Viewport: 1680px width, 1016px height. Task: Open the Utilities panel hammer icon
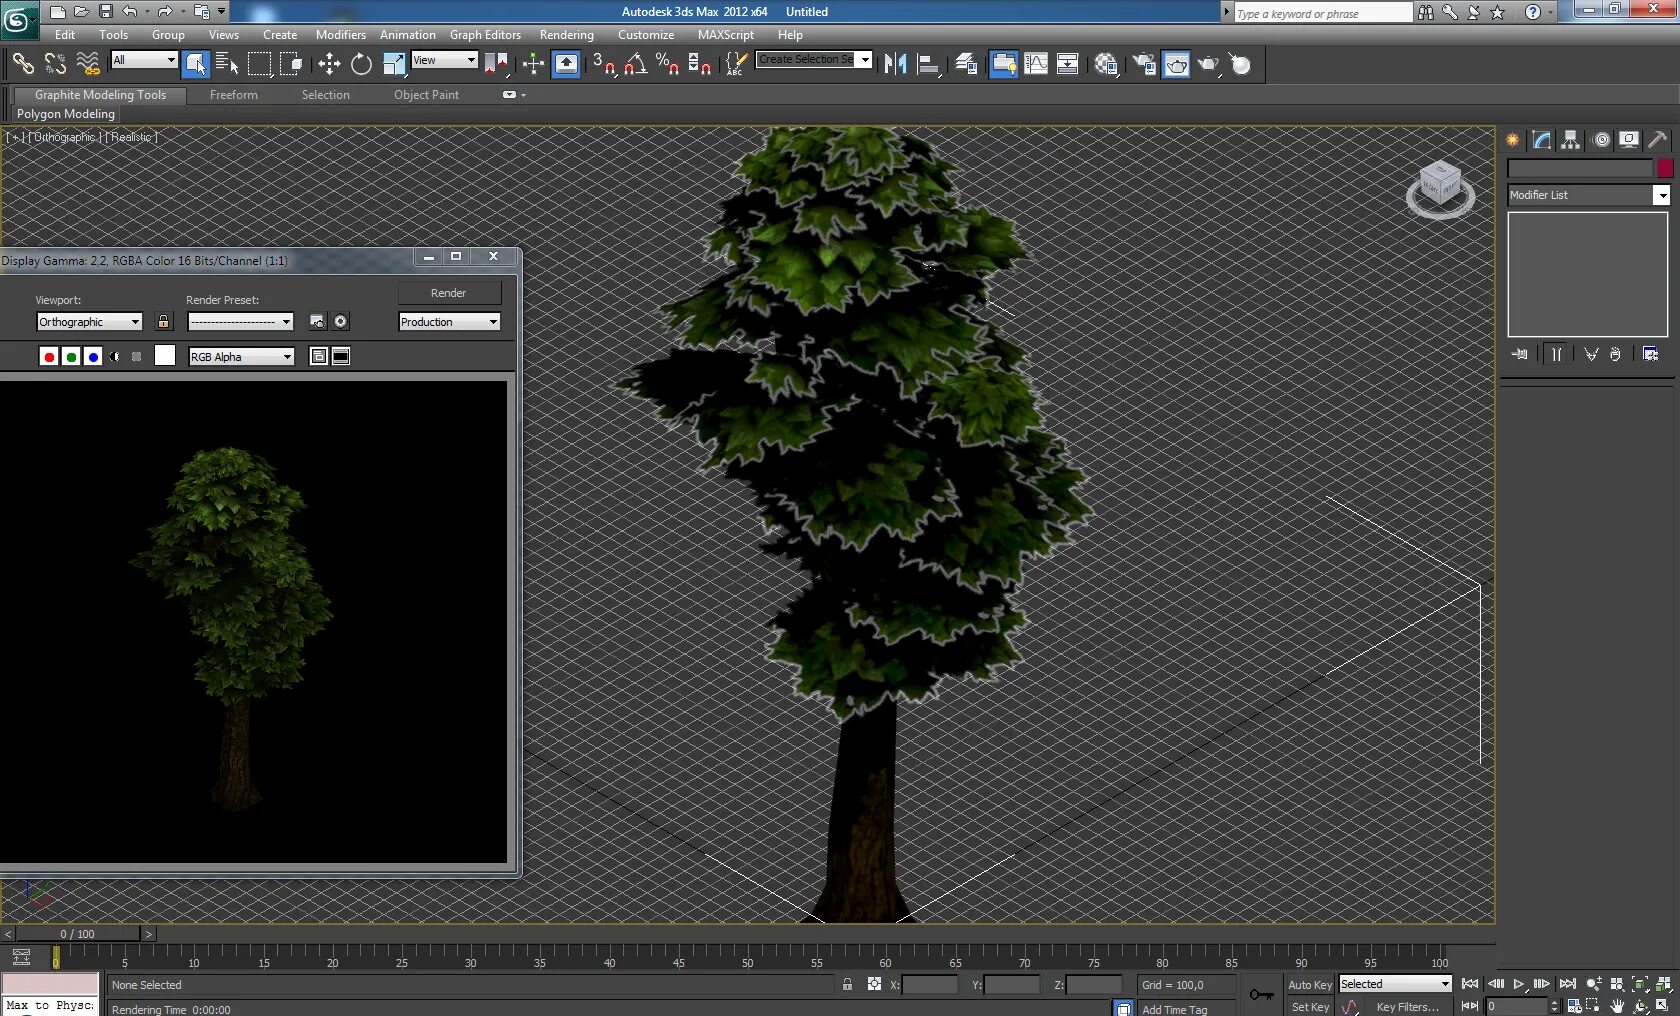(x=1657, y=140)
